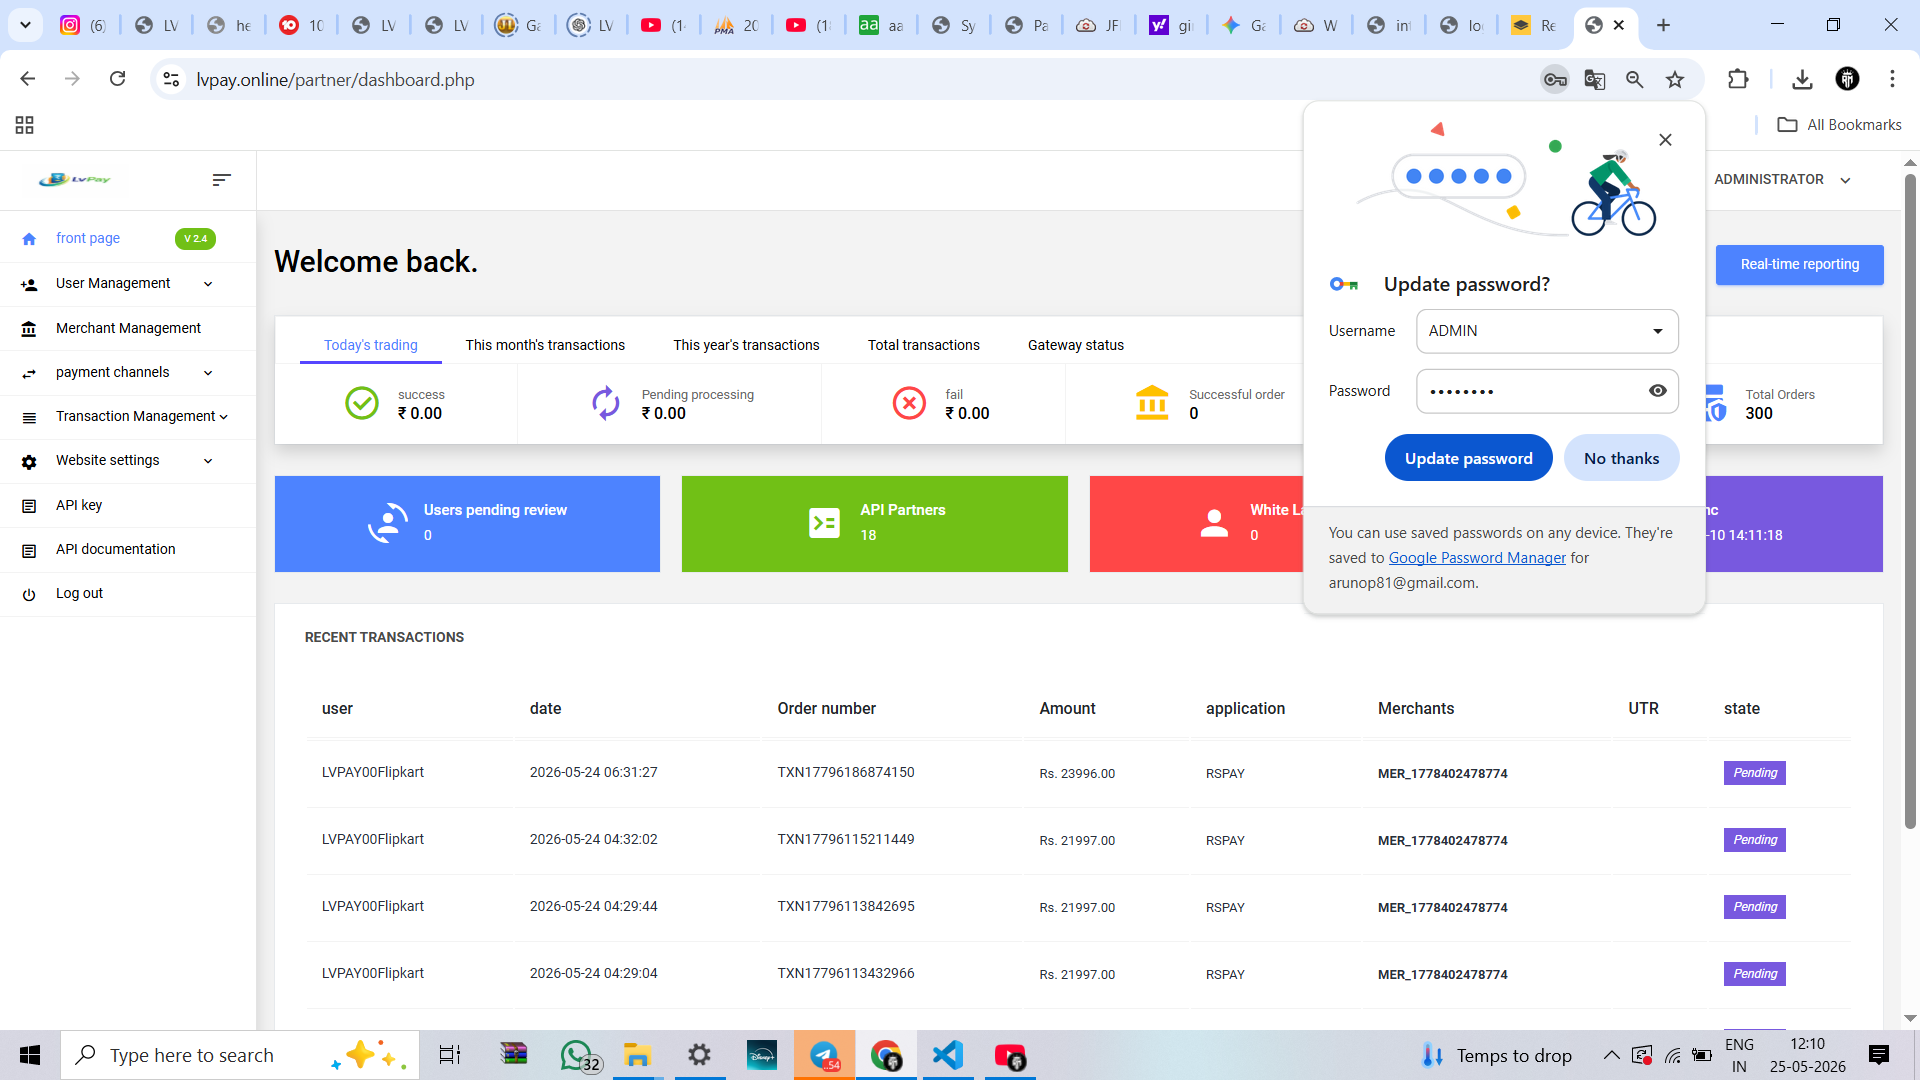Open the Username ADMIN dropdown
The width and height of the screenshot is (1920, 1080).
1547,331
